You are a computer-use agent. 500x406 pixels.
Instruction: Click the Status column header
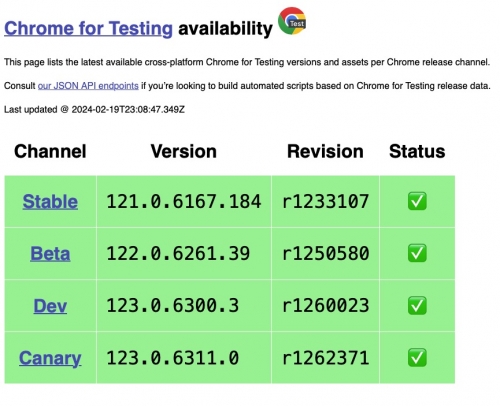(417, 151)
